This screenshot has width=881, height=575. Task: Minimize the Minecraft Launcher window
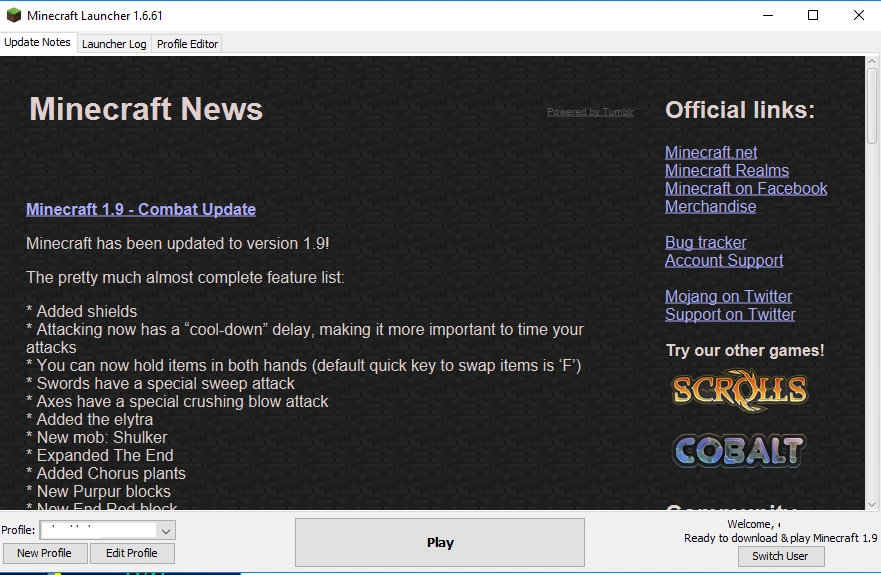coord(768,15)
